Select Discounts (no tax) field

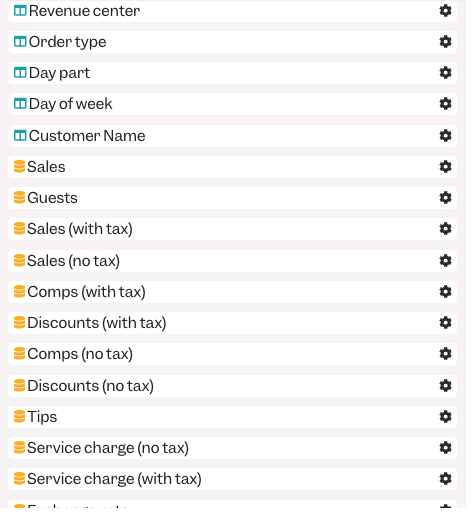(x=232, y=386)
